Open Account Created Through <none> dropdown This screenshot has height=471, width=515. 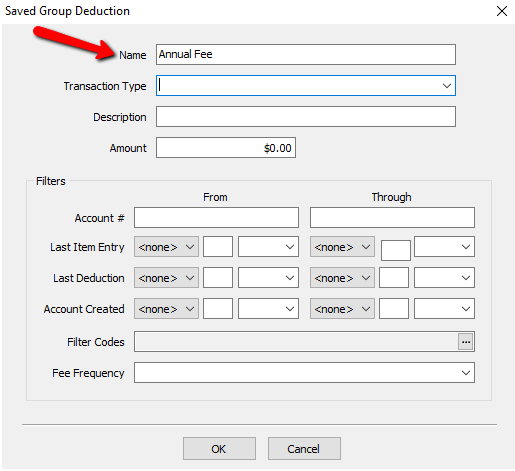[342, 309]
